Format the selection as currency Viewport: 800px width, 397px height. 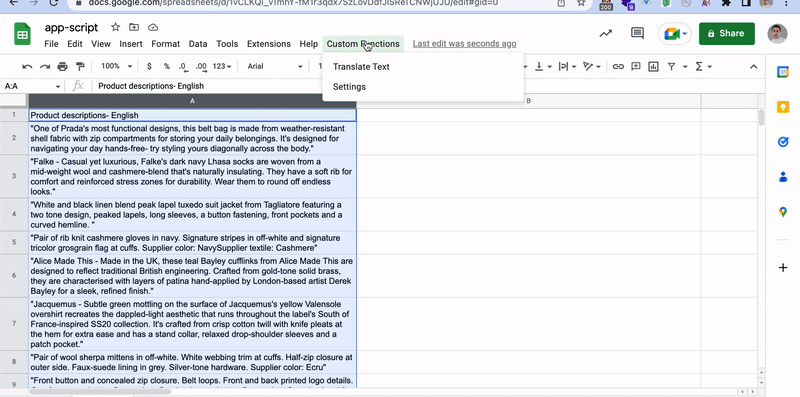[x=149, y=66]
